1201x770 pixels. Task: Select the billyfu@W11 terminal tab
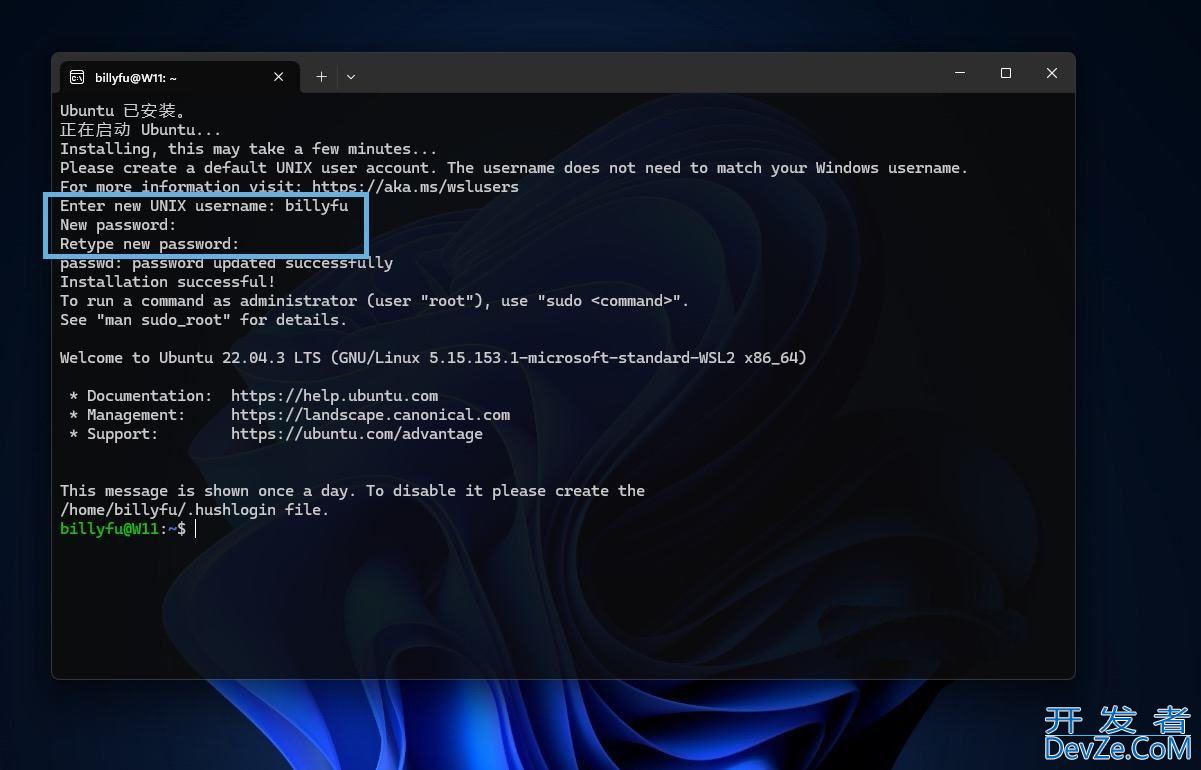[180, 76]
